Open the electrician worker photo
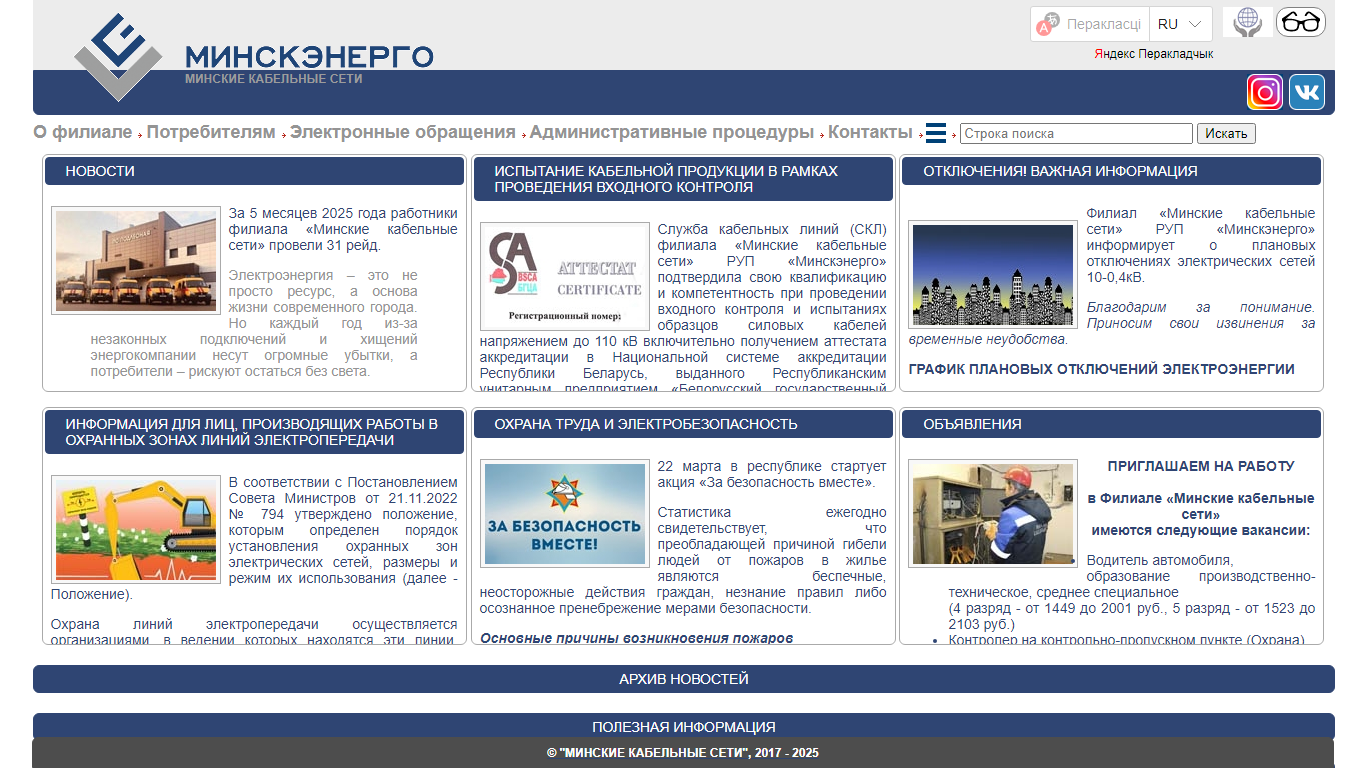The image size is (1366, 768). (x=993, y=514)
